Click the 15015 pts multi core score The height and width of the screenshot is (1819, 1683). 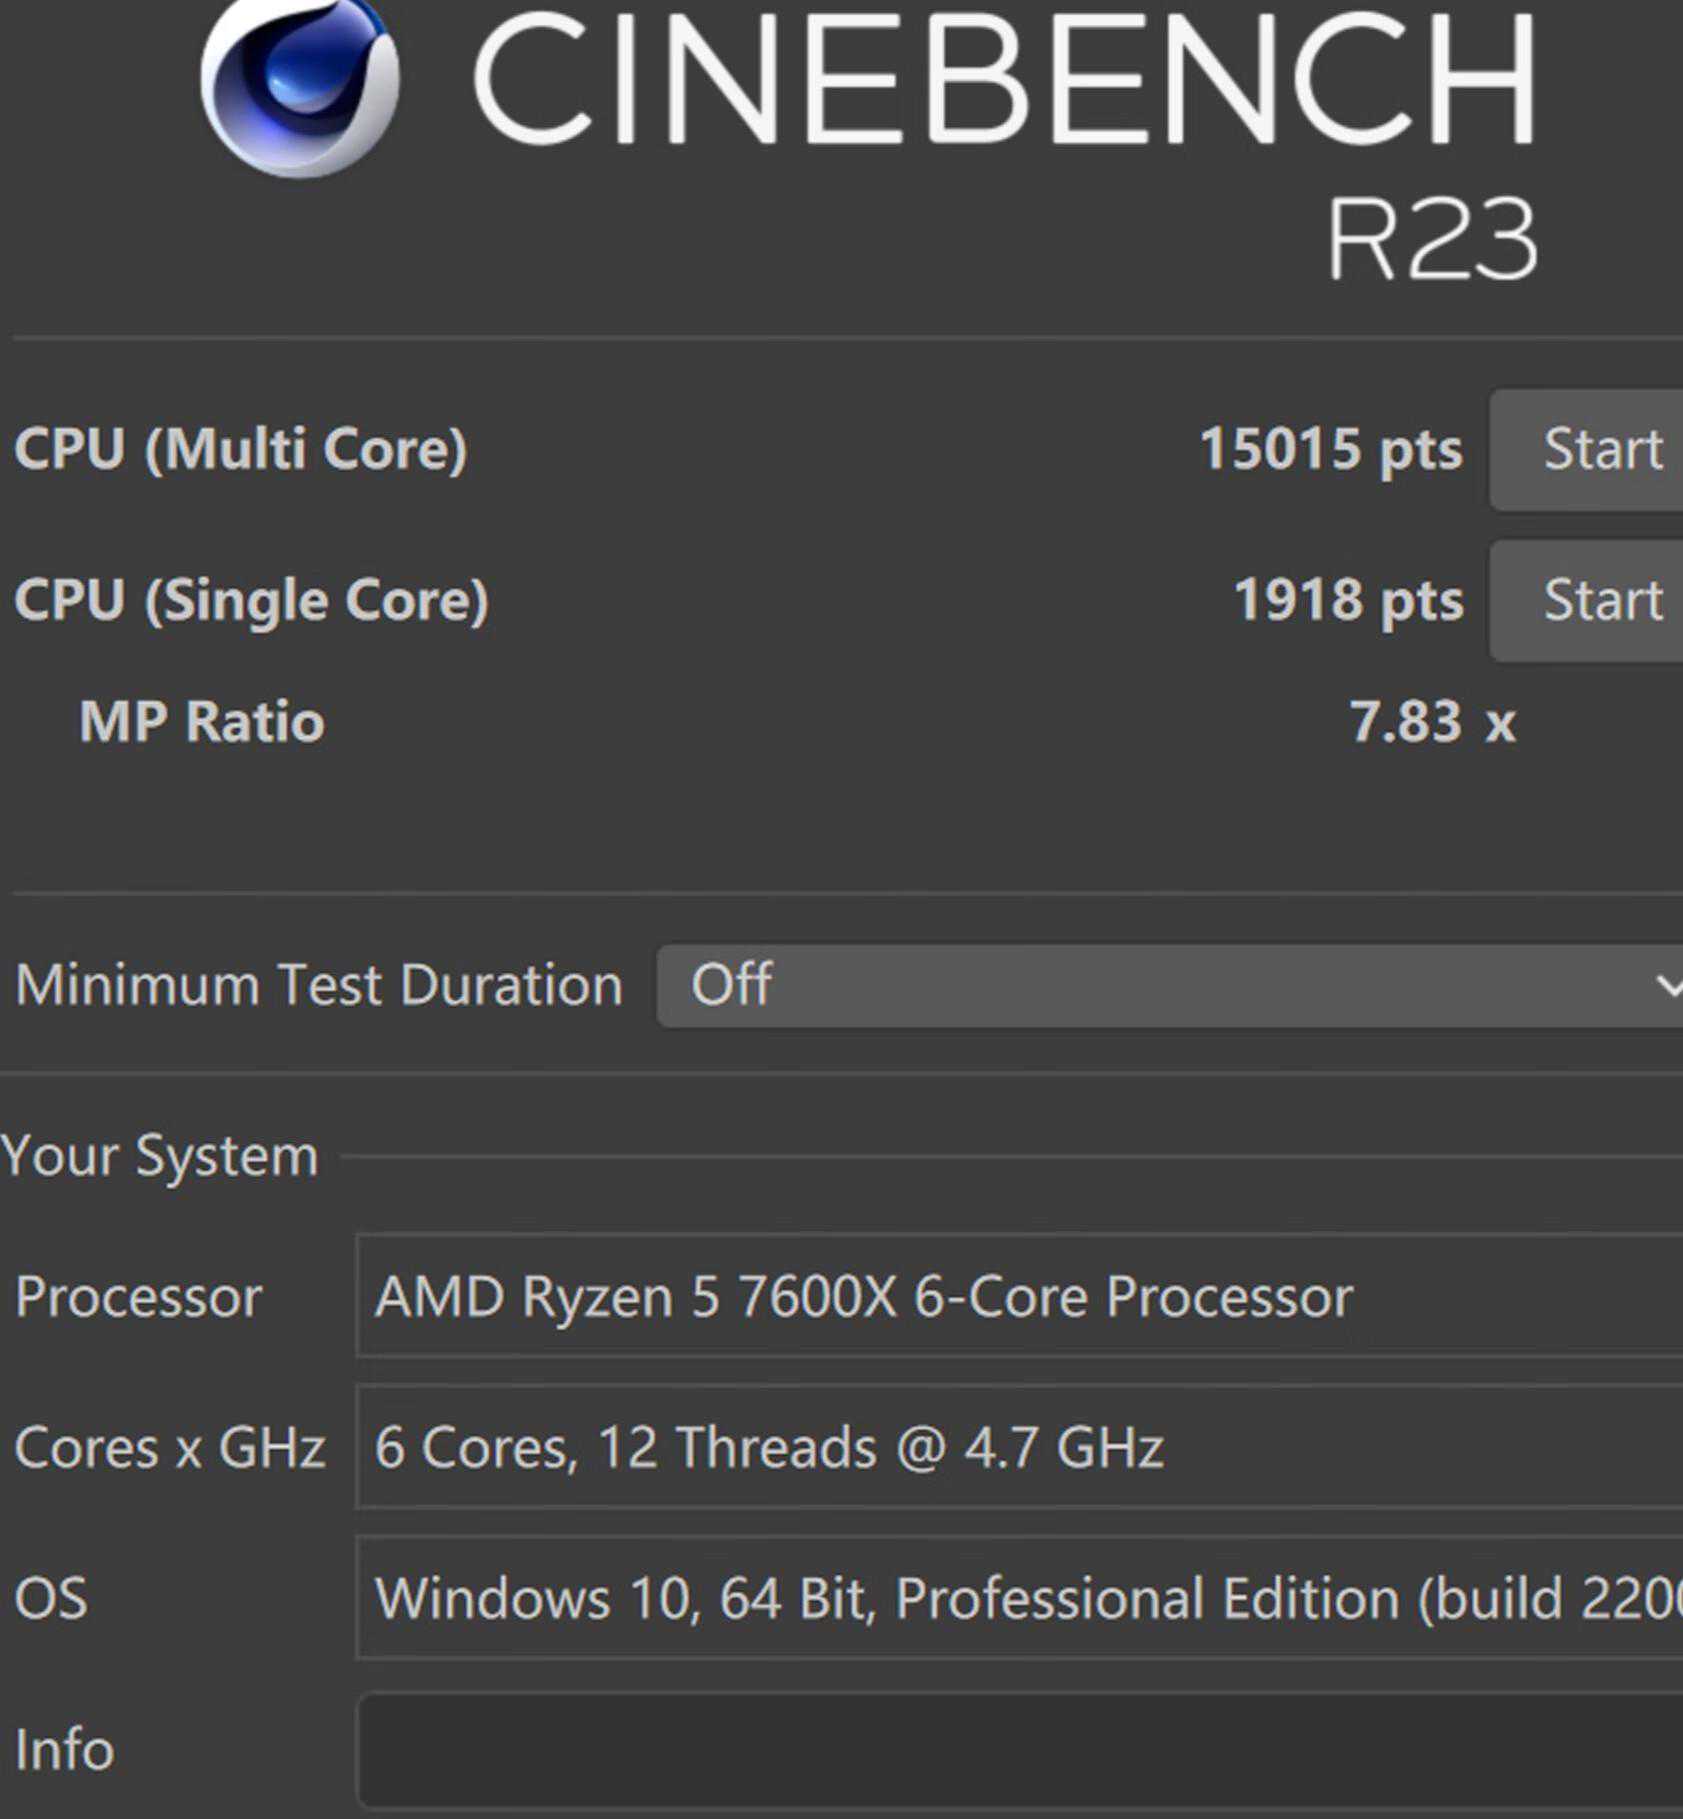tap(1329, 449)
